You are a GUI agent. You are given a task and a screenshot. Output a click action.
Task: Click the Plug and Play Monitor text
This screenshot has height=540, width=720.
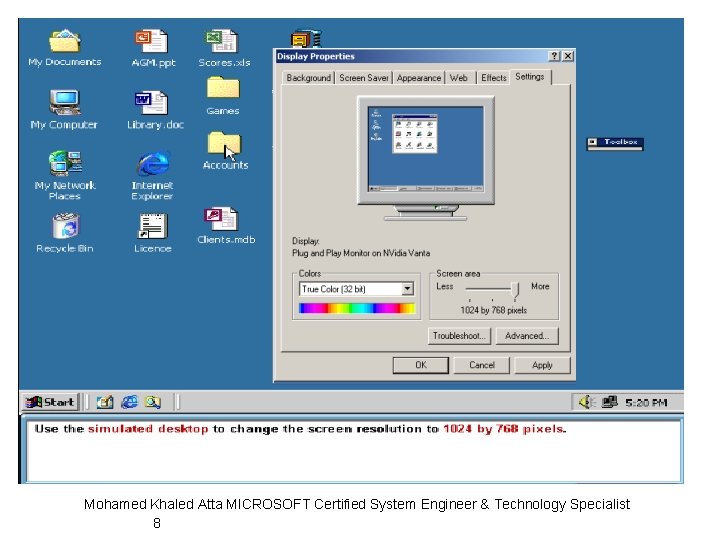point(361,253)
